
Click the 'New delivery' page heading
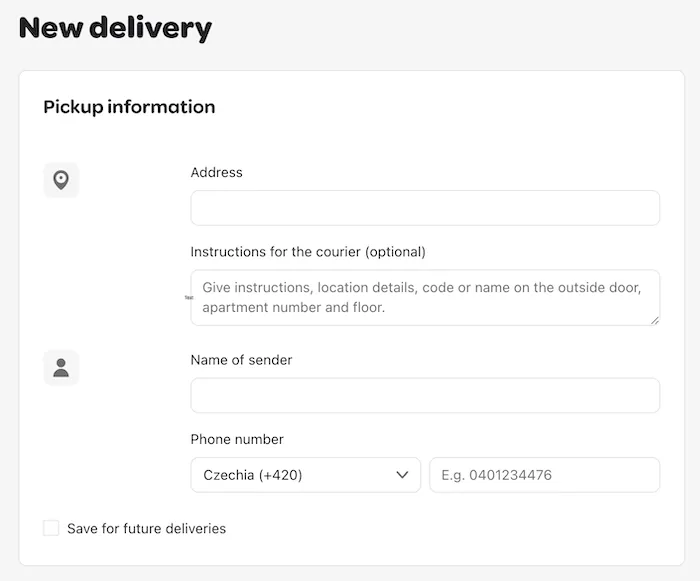[115, 28]
